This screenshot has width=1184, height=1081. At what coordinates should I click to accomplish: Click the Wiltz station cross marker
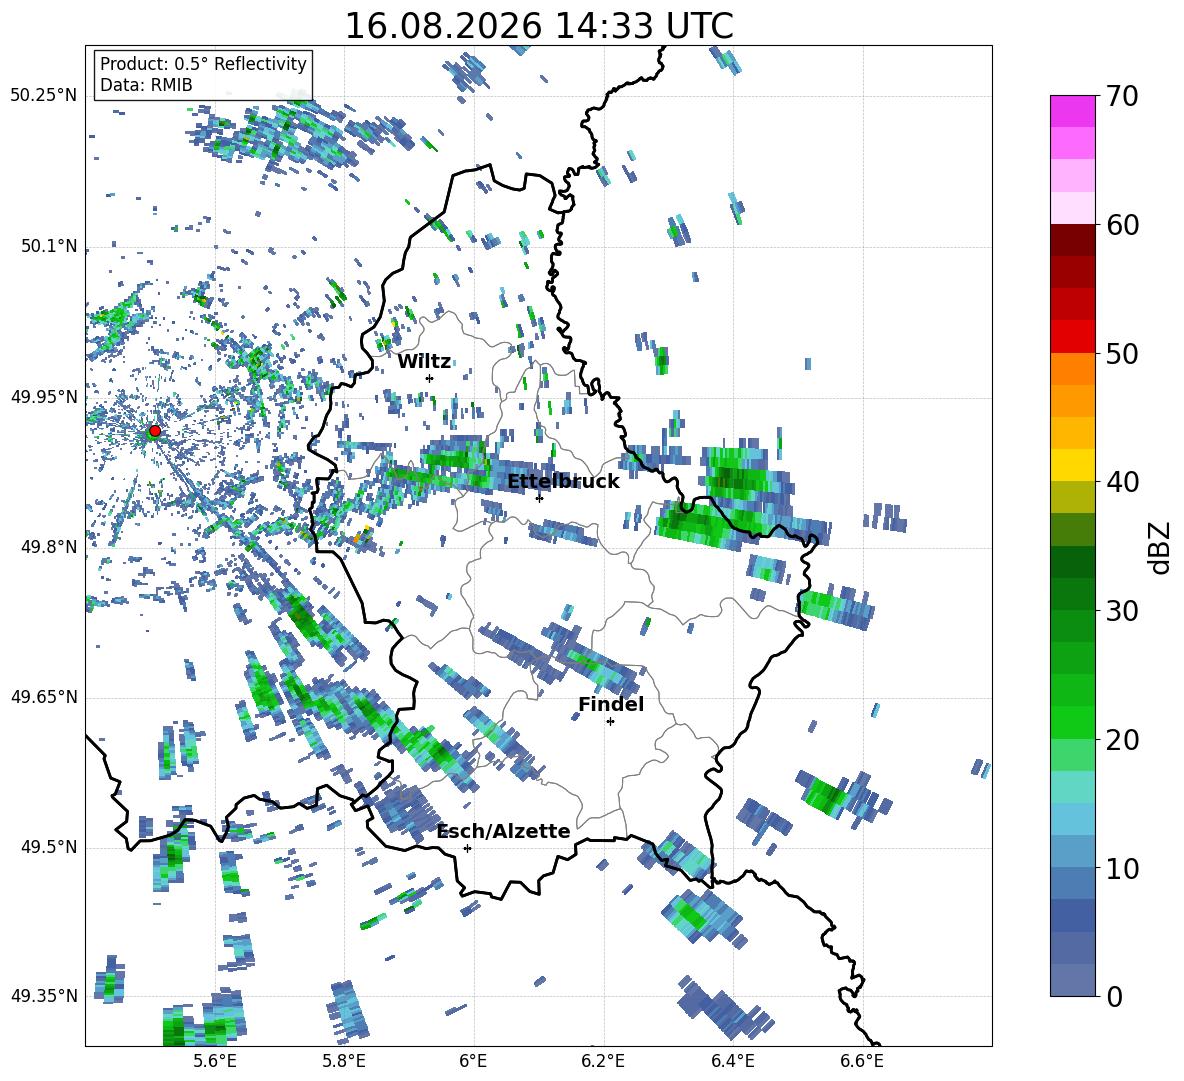tap(430, 378)
